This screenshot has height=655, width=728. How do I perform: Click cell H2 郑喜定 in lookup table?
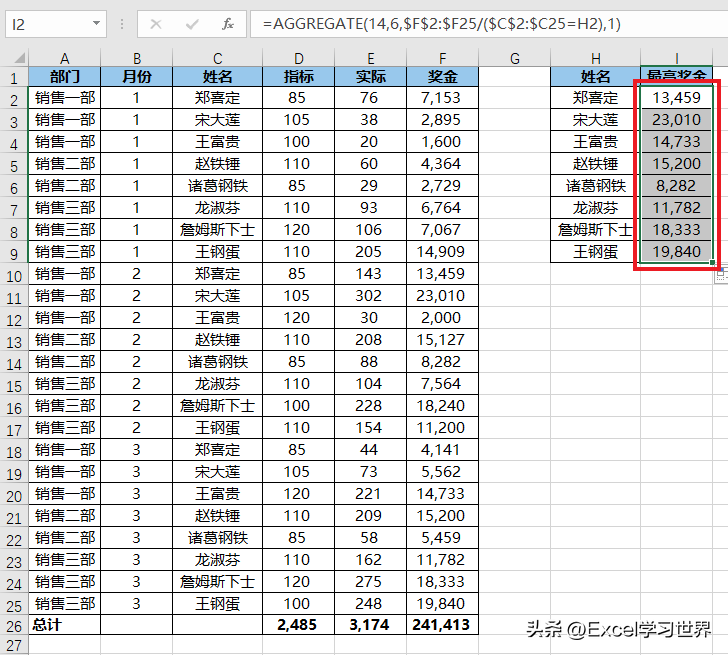click(x=596, y=97)
